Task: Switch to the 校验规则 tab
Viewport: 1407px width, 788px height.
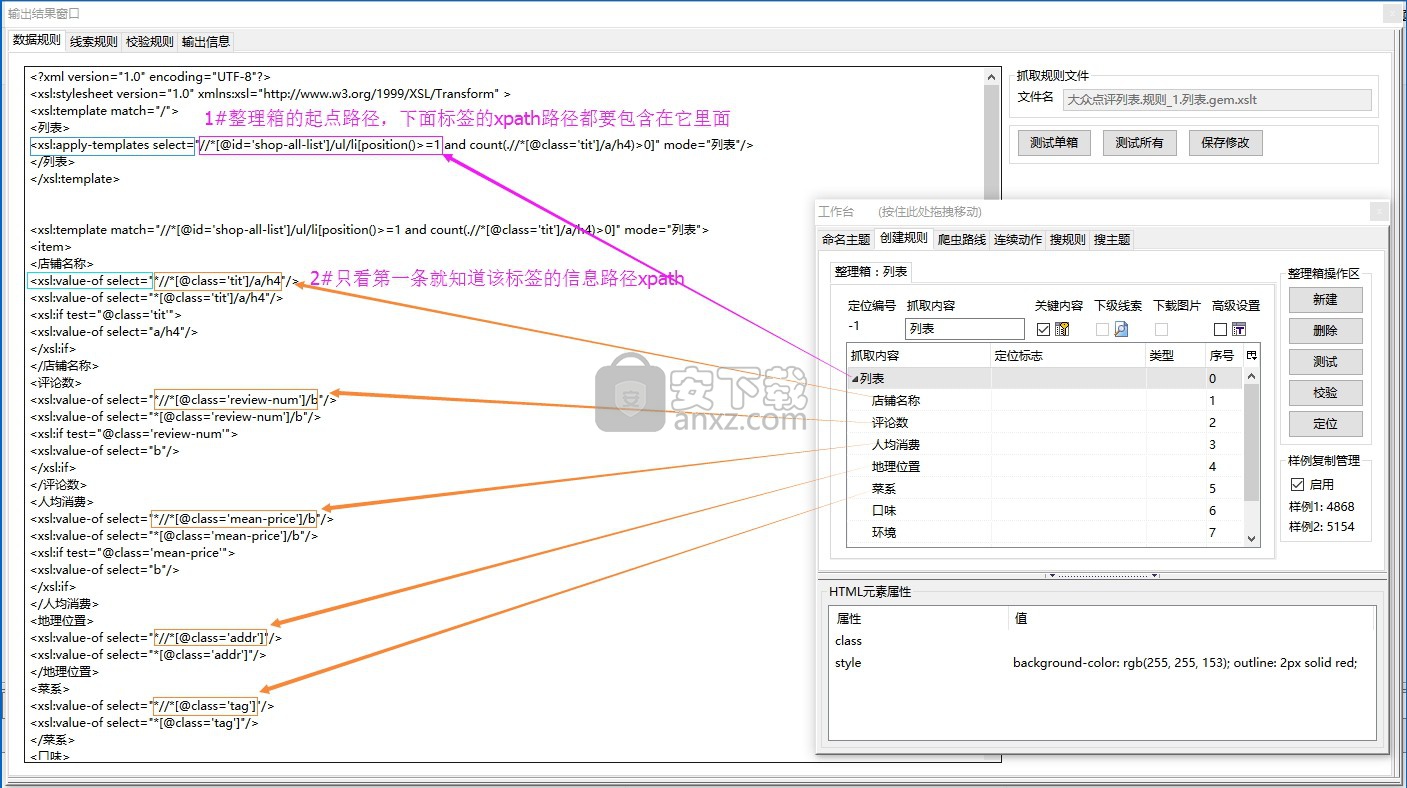Action: point(150,41)
